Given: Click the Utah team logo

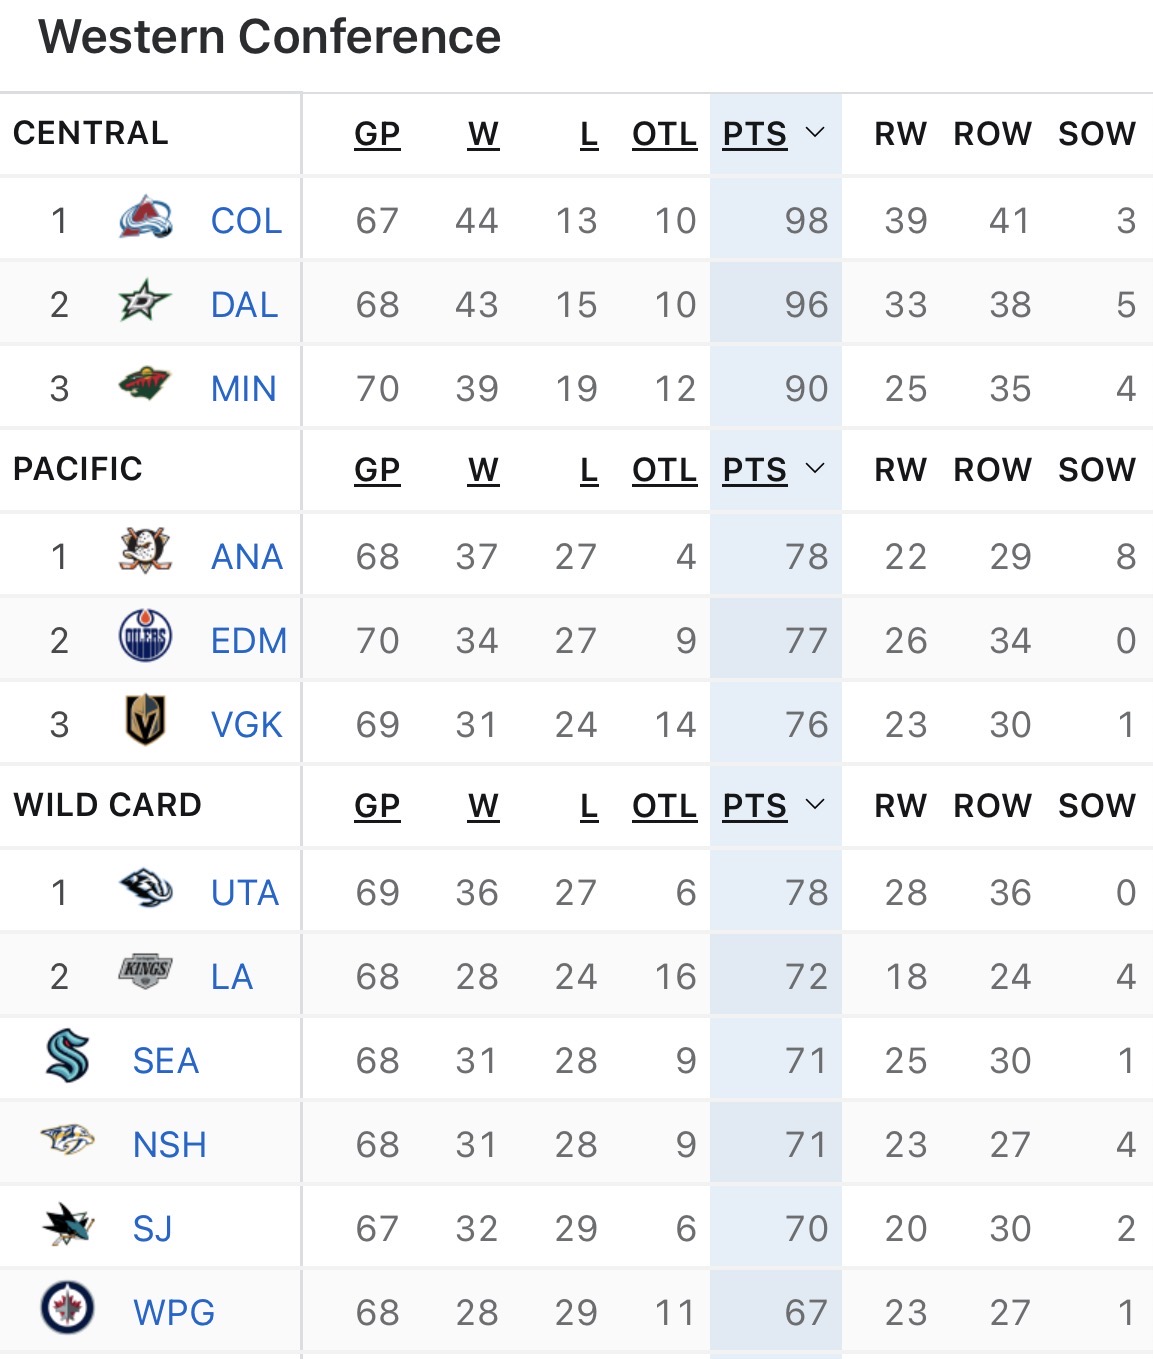Looking at the screenshot, I should pyautogui.click(x=145, y=888).
